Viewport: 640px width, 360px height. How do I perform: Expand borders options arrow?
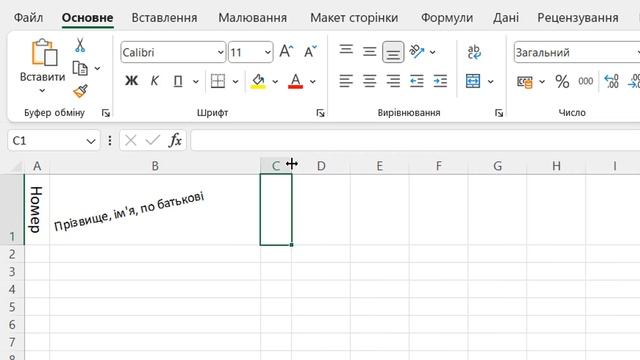point(236,82)
